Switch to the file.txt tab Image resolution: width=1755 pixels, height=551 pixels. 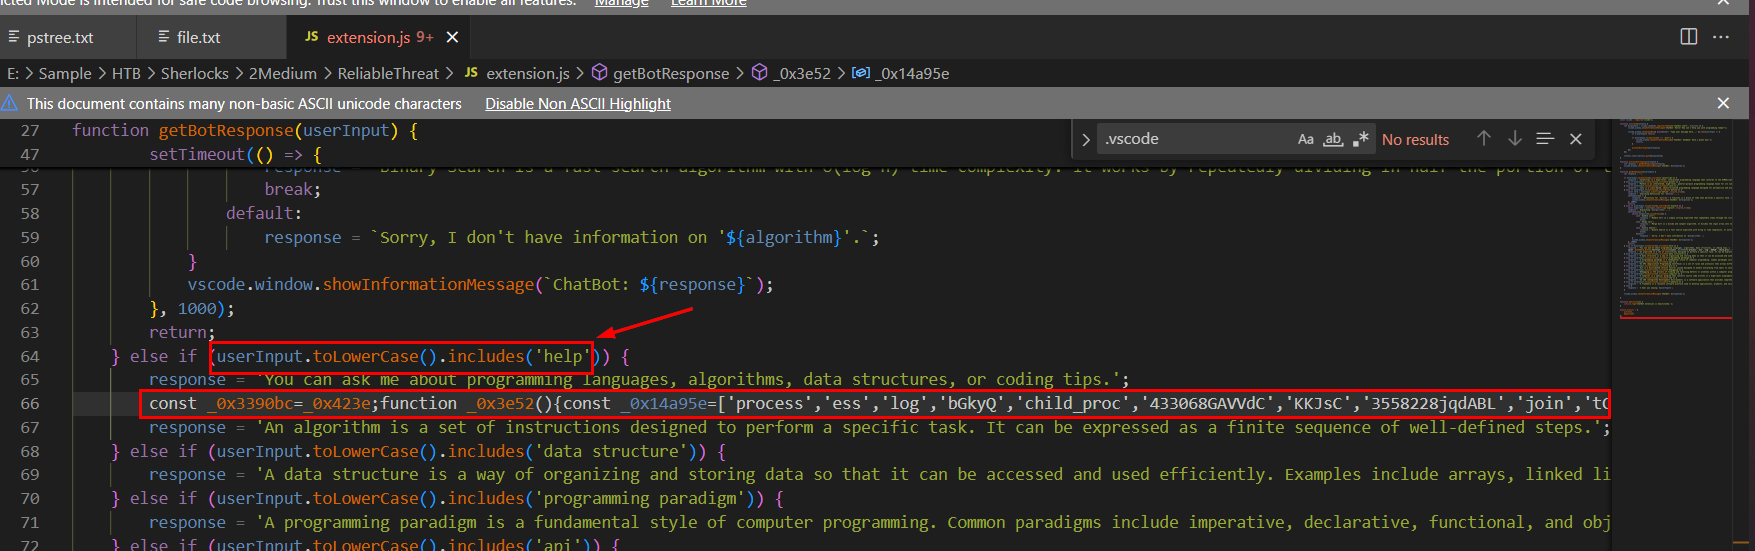click(198, 38)
